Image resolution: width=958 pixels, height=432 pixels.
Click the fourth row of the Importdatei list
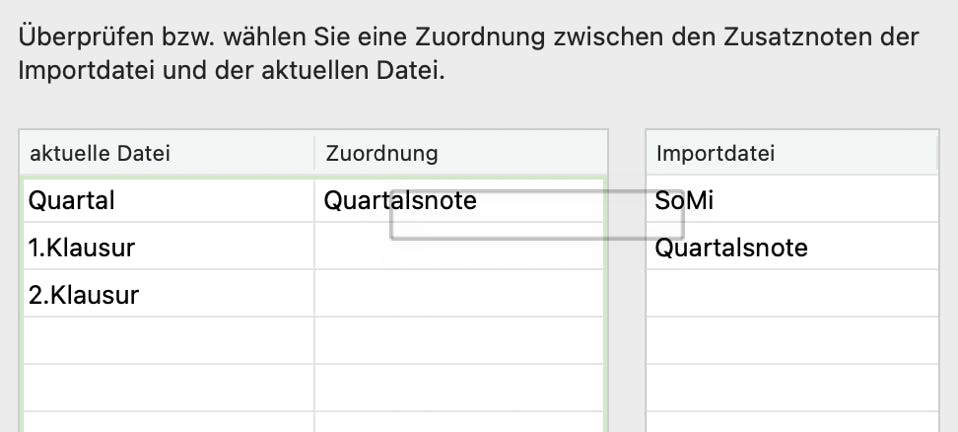click(x=792, y=341)
